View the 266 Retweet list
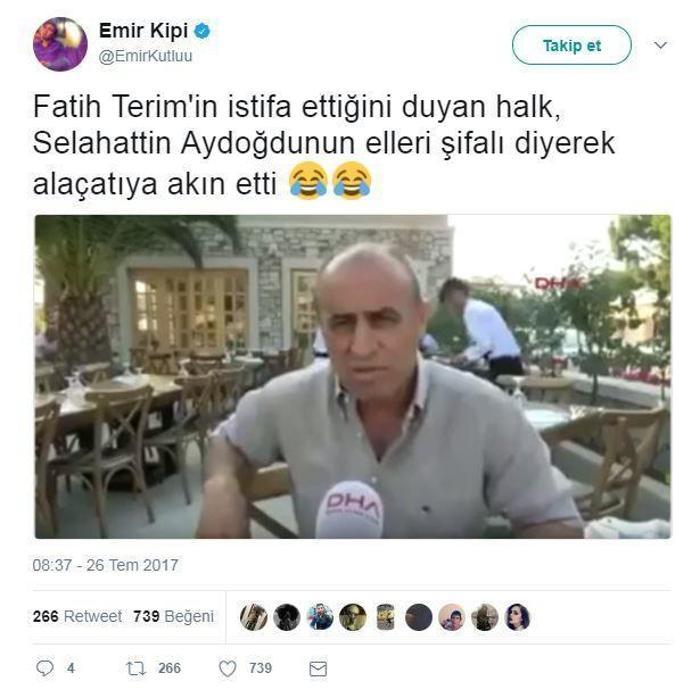The image size is (700, 698). (77, 616)
